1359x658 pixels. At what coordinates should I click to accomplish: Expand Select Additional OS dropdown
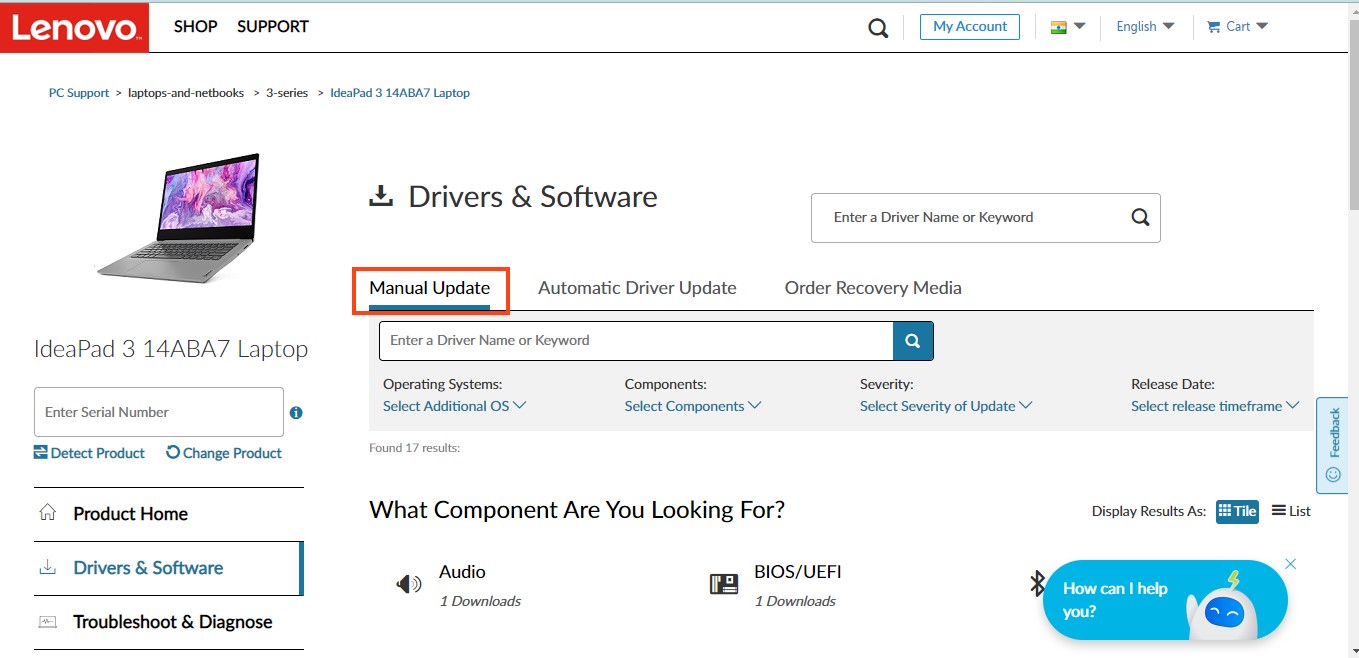click(x=454, y=406)
